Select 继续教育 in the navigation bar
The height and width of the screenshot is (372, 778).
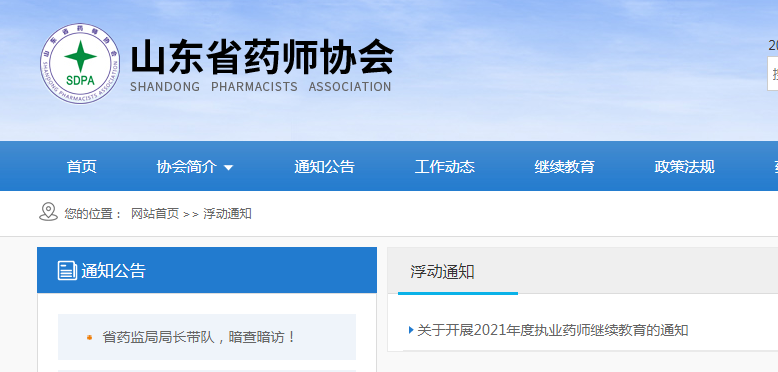click(565, 167)
